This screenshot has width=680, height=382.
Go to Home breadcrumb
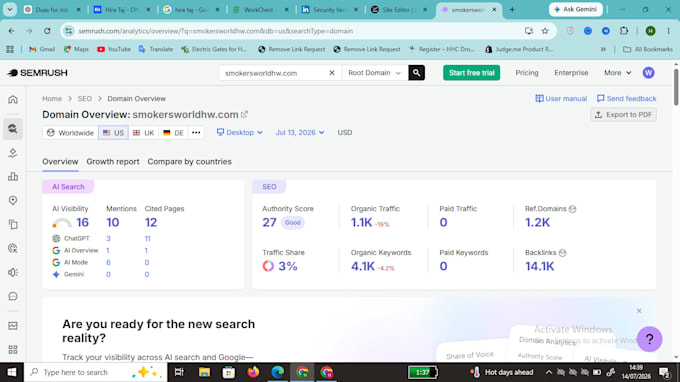click(52, 99)
